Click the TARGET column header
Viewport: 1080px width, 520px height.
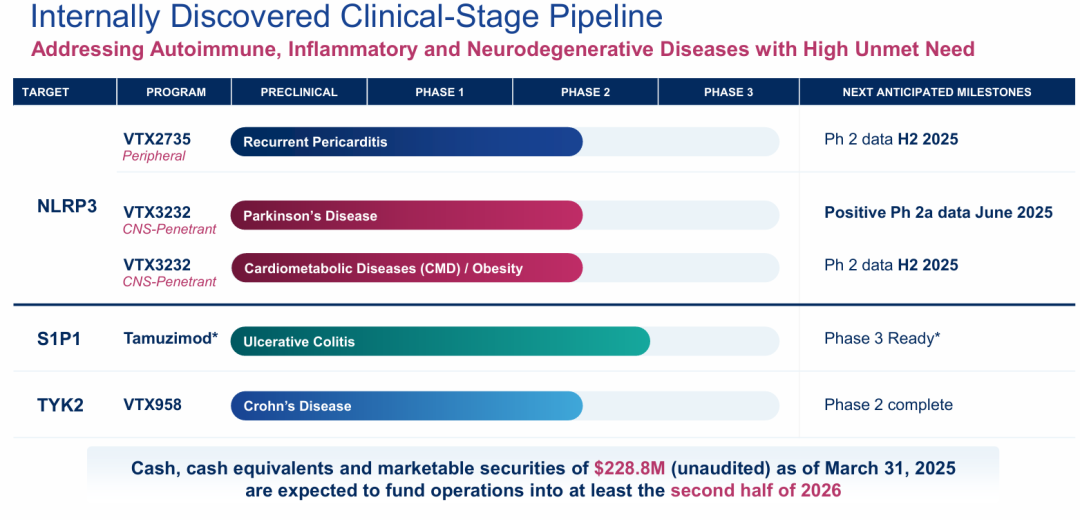tap(45, 92)
